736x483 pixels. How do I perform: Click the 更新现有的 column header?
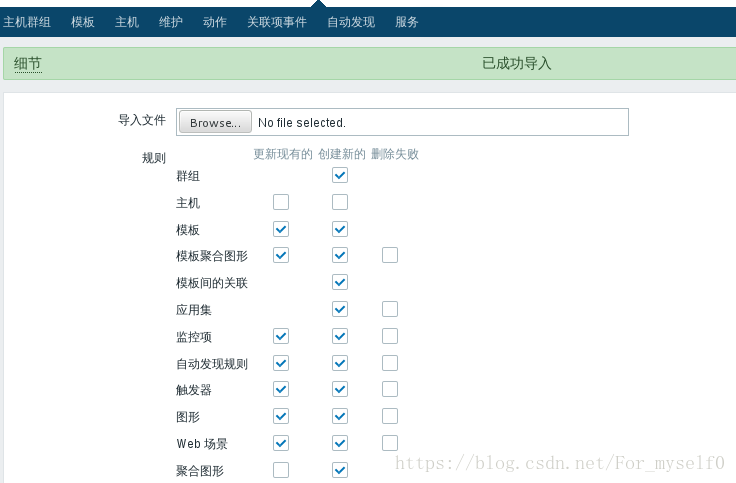pos(283,154)
